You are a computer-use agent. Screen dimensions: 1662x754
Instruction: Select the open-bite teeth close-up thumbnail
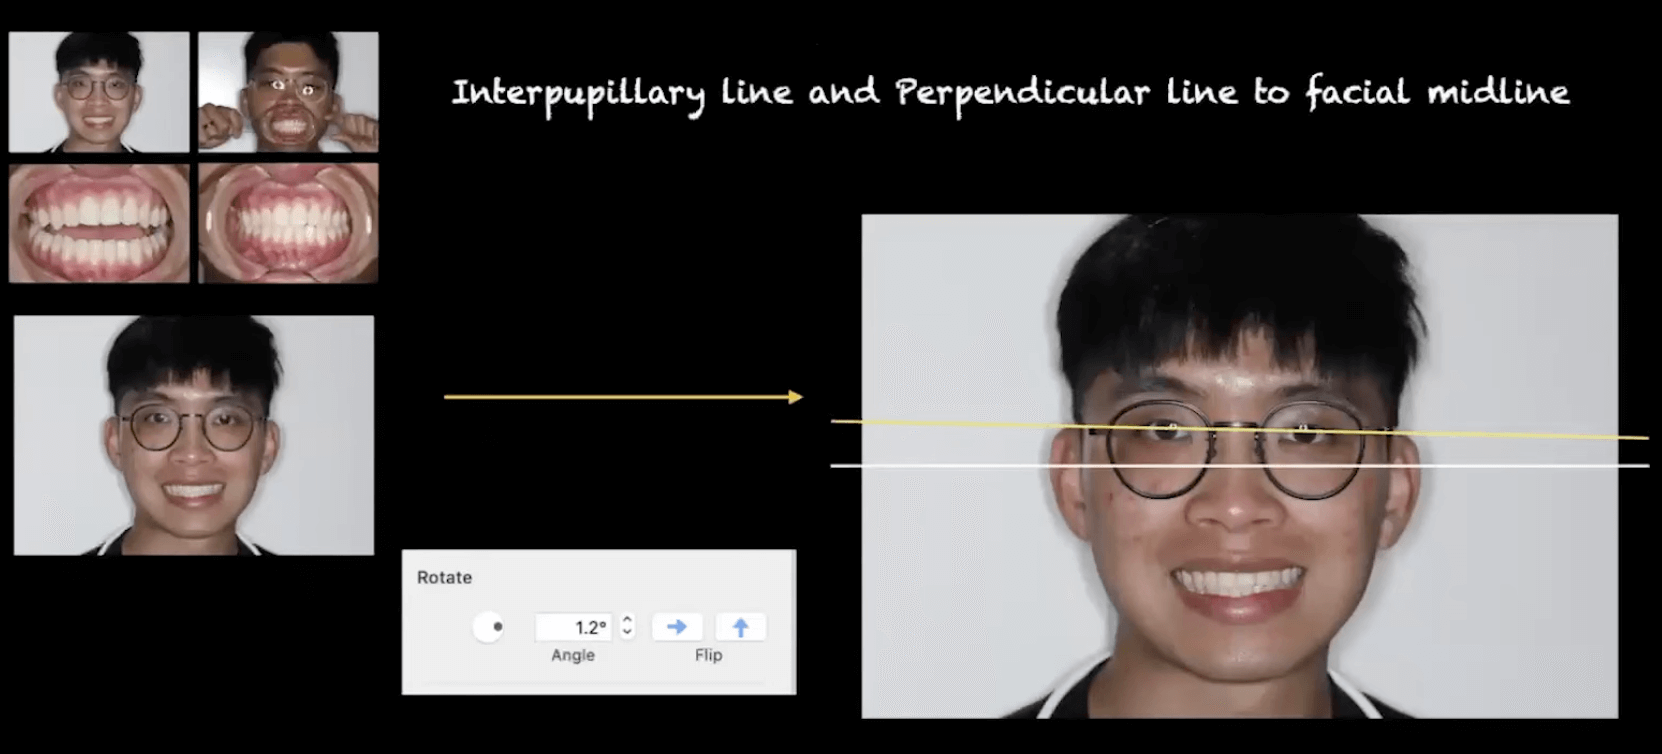pyautogui.click(x=99, y=223)
